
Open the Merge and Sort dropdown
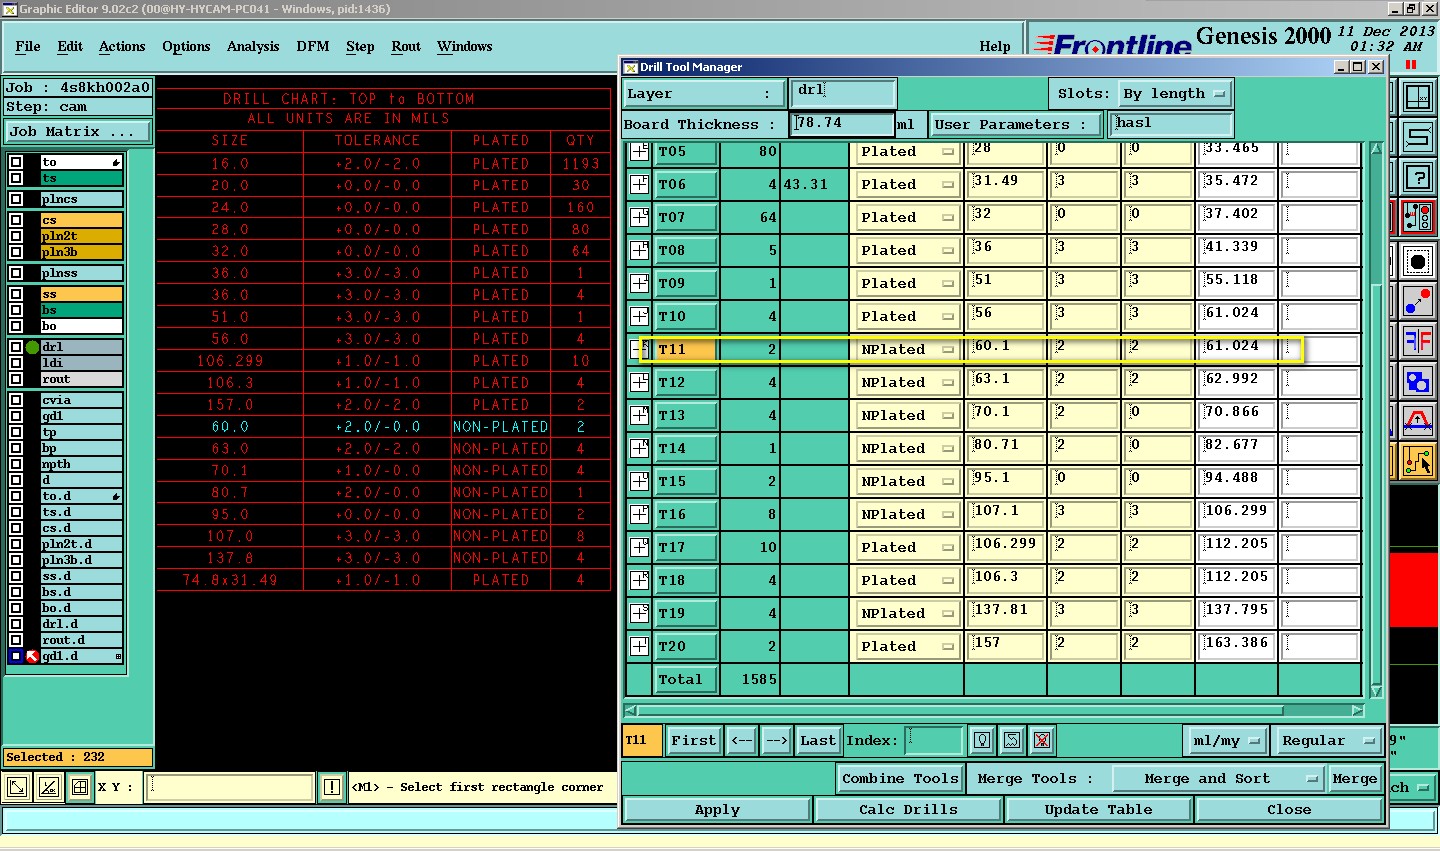coord(1217,779)
